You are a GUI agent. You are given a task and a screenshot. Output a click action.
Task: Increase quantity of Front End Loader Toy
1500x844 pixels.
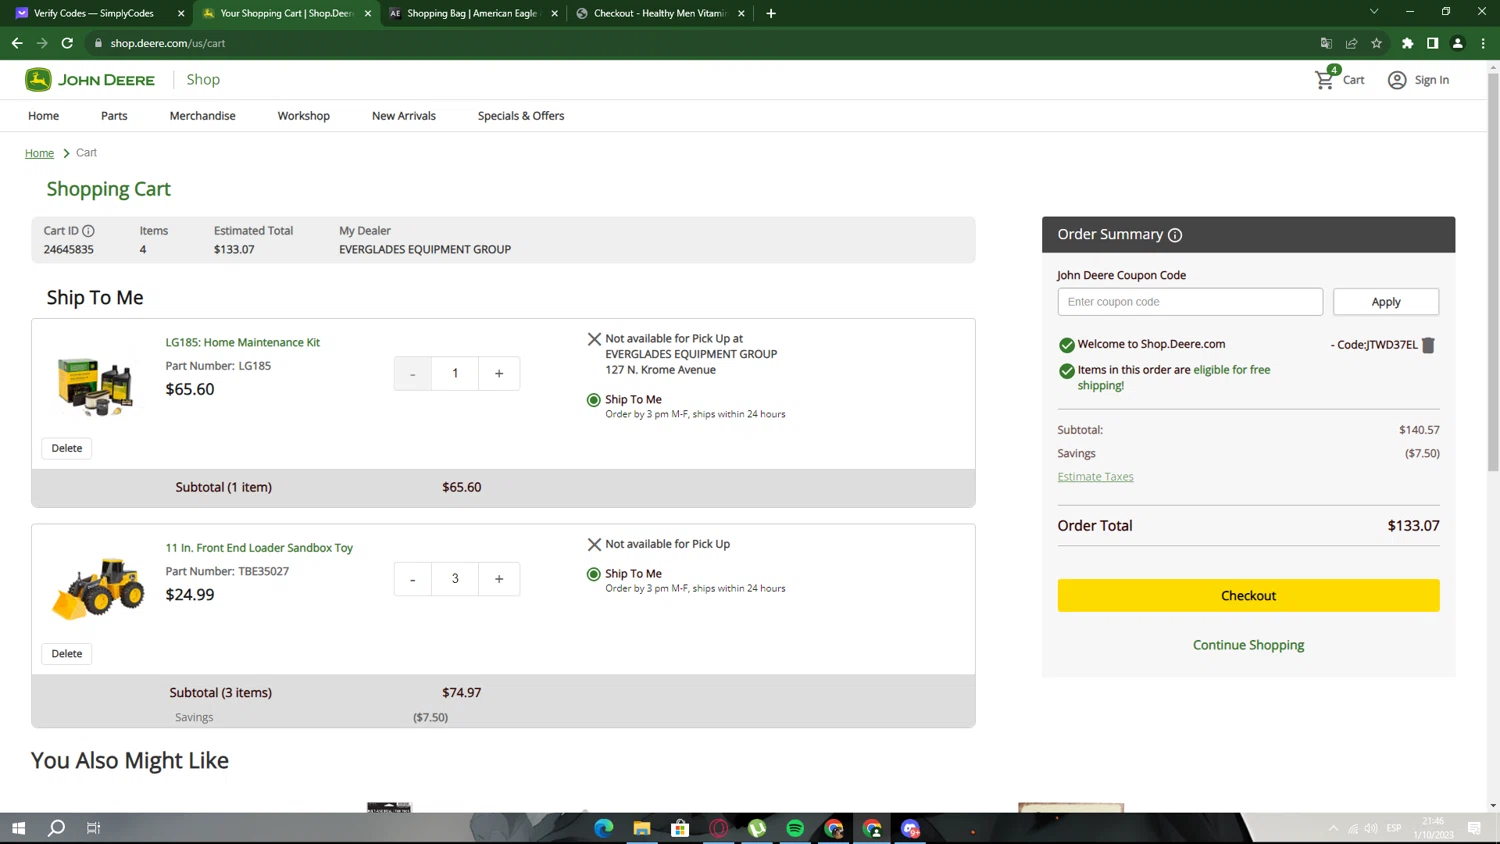tap(499, 579)
